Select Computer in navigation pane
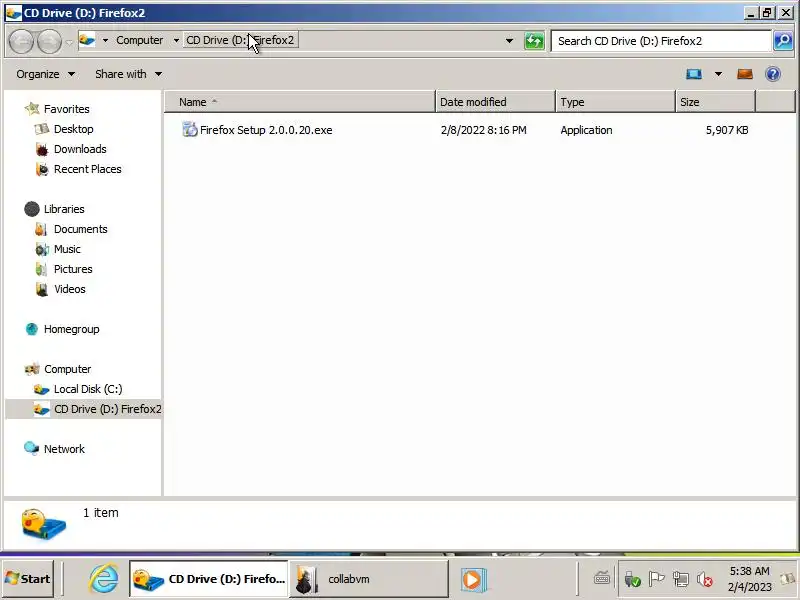This screenshot has width=800, height=600. [67, 369]
